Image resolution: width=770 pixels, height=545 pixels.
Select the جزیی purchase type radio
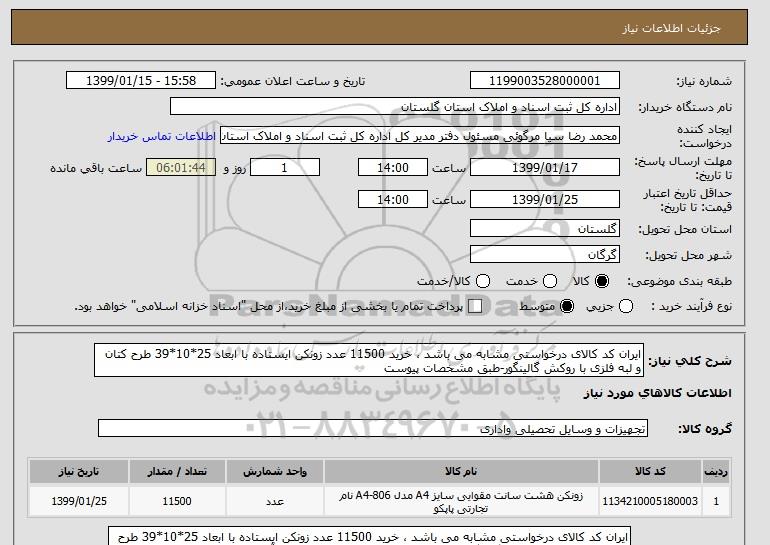(626, 306)
